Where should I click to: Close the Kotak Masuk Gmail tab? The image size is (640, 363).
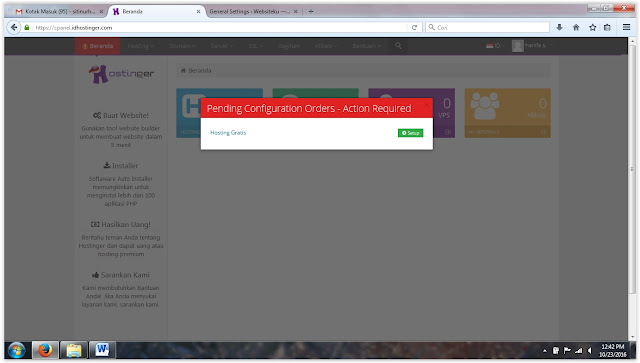101,12
